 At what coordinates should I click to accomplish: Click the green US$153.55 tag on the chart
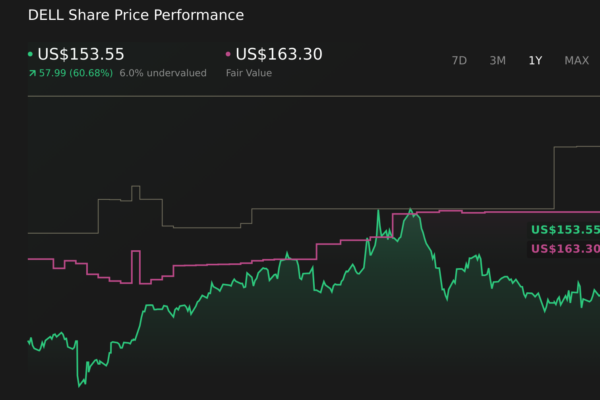[564, 229]
